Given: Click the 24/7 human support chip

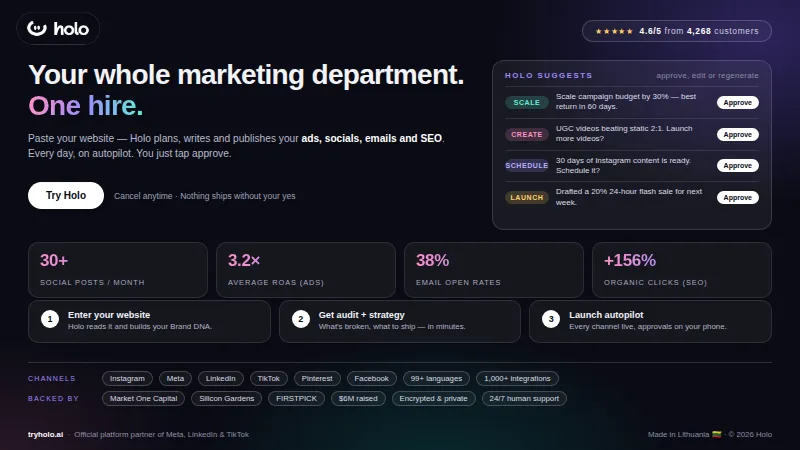Looking at the screenshot, I should point(524,398).
